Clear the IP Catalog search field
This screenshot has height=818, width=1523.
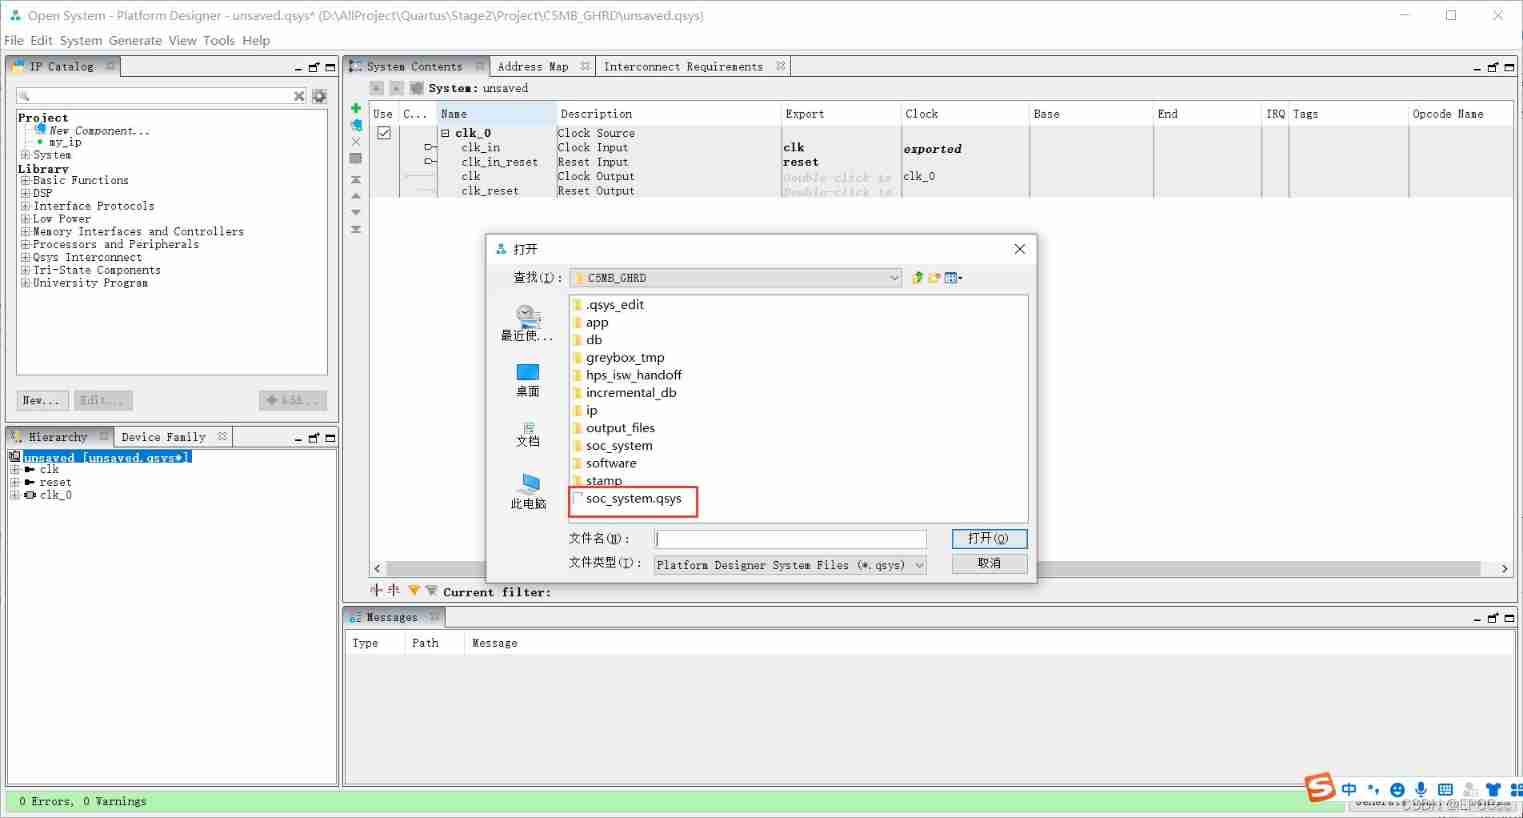(298, 96)
